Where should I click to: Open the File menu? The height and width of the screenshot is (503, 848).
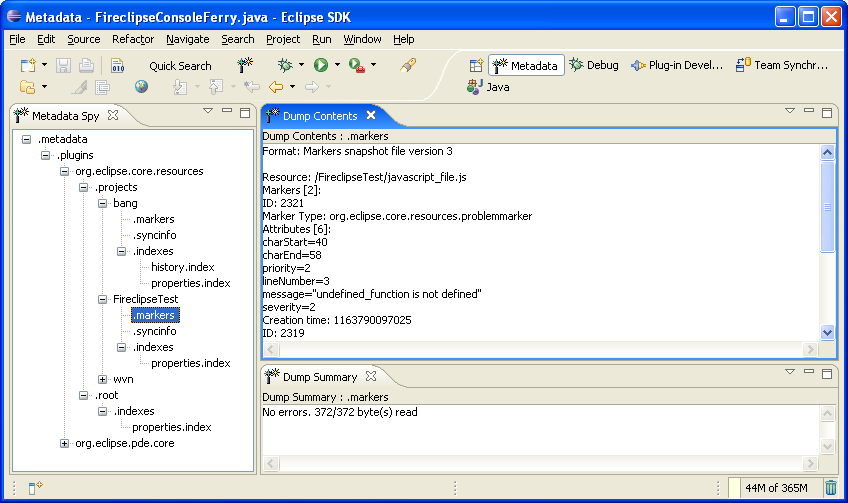(17, 39)
